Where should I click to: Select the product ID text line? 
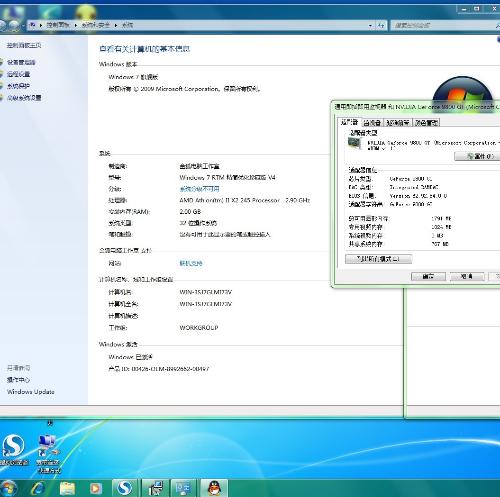pyautogui.click(x=159, y=369)
